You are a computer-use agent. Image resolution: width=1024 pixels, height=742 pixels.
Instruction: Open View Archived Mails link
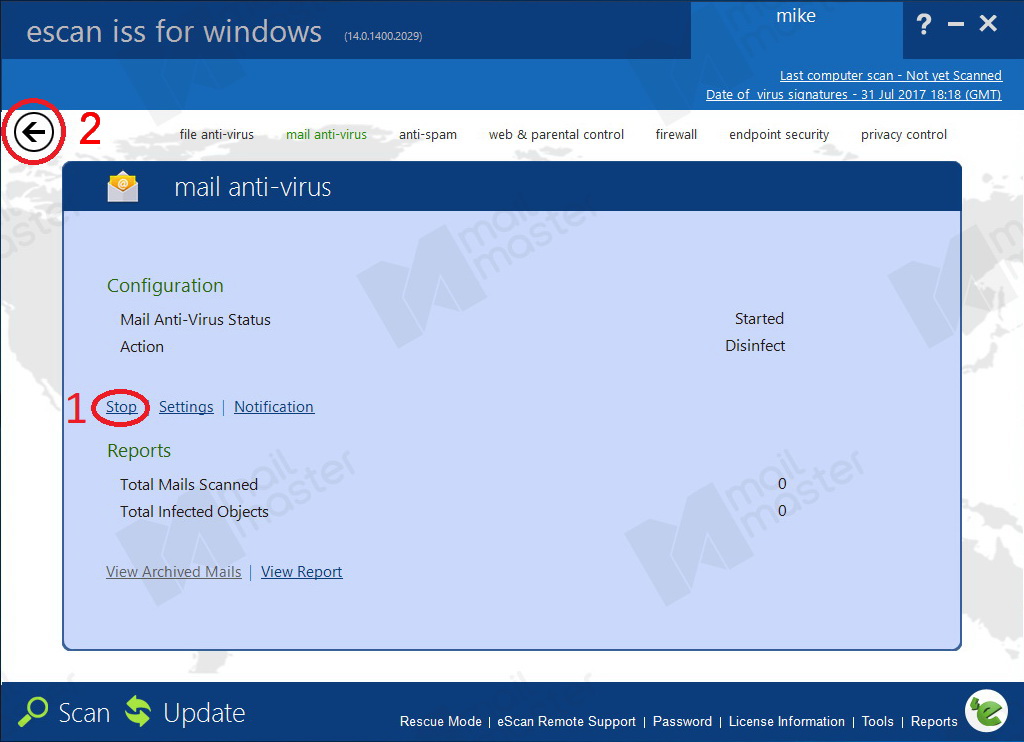click(x=174, y=572)
